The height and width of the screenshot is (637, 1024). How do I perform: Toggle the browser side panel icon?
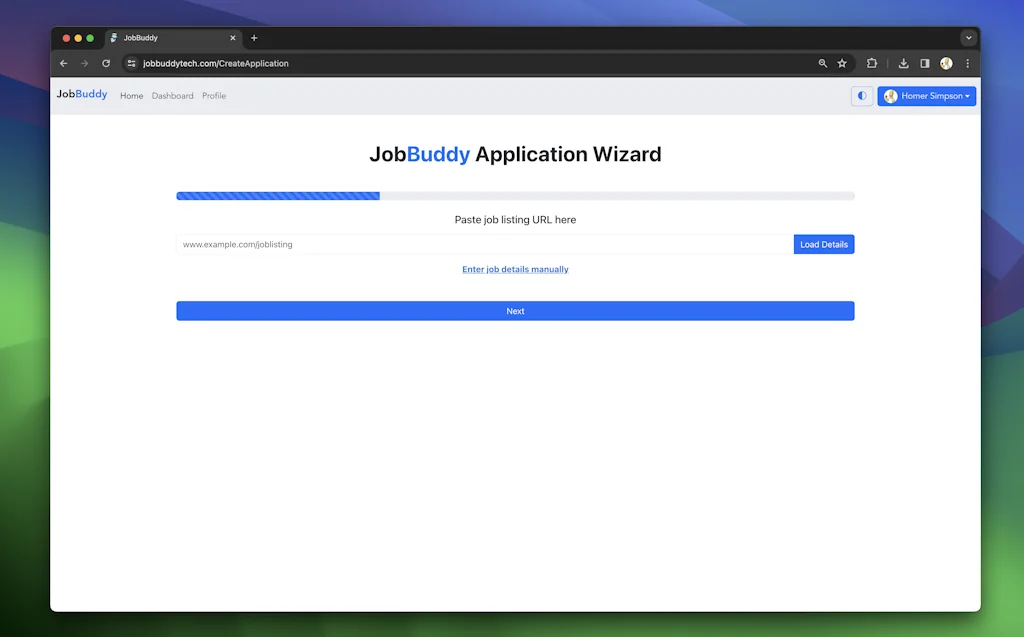pyautogui.click(x=925, y=63)
